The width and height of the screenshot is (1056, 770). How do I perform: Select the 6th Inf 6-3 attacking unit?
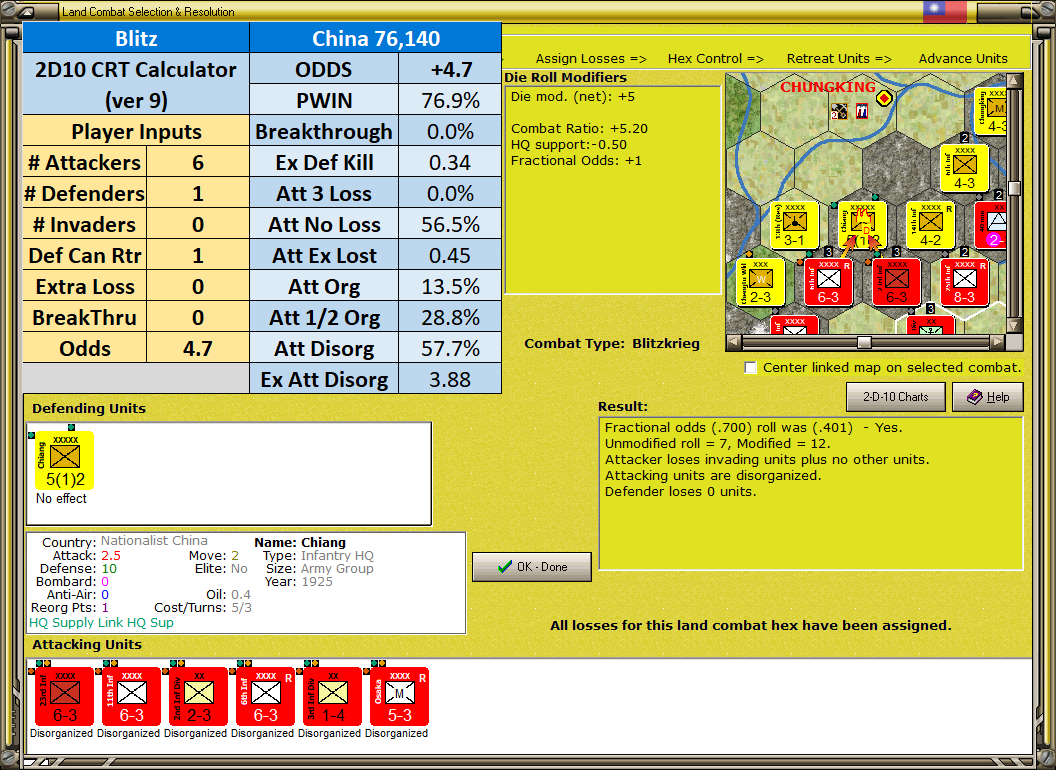[265, 696]
